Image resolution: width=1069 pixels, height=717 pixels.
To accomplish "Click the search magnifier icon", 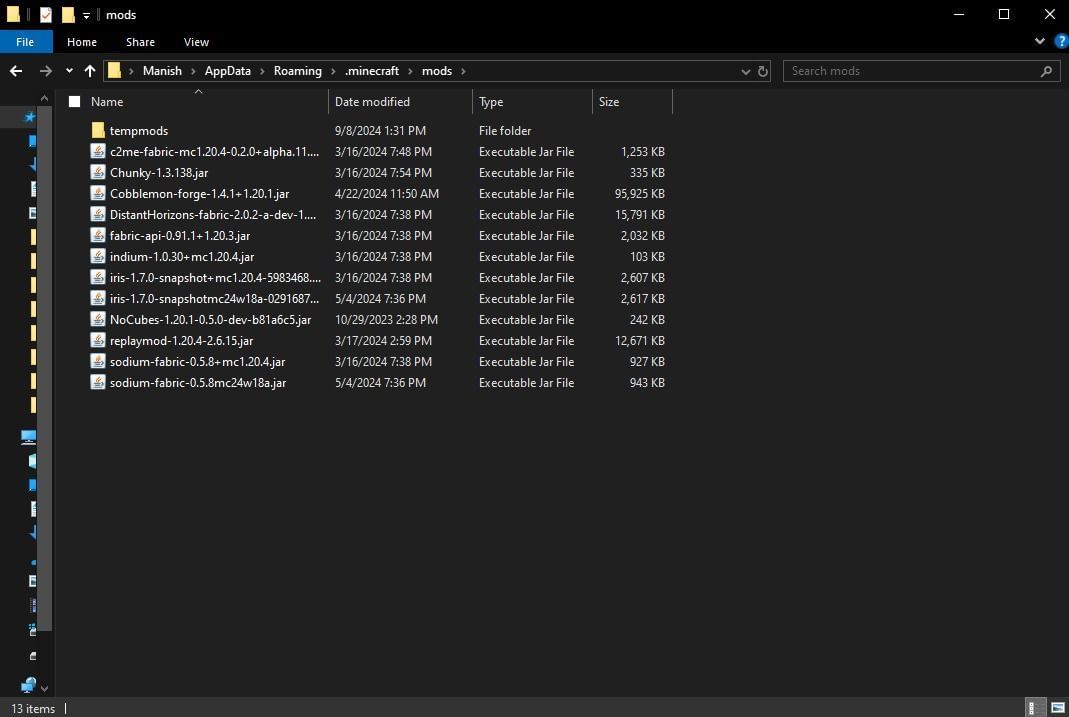I will [x=1047, y=71].
